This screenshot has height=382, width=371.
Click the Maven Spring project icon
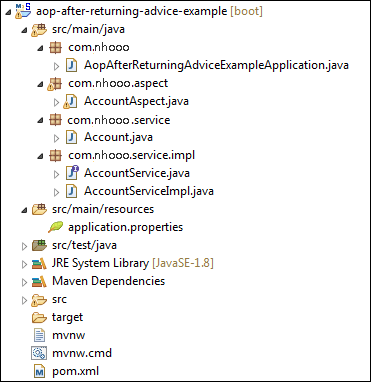(x=23, y=11)
